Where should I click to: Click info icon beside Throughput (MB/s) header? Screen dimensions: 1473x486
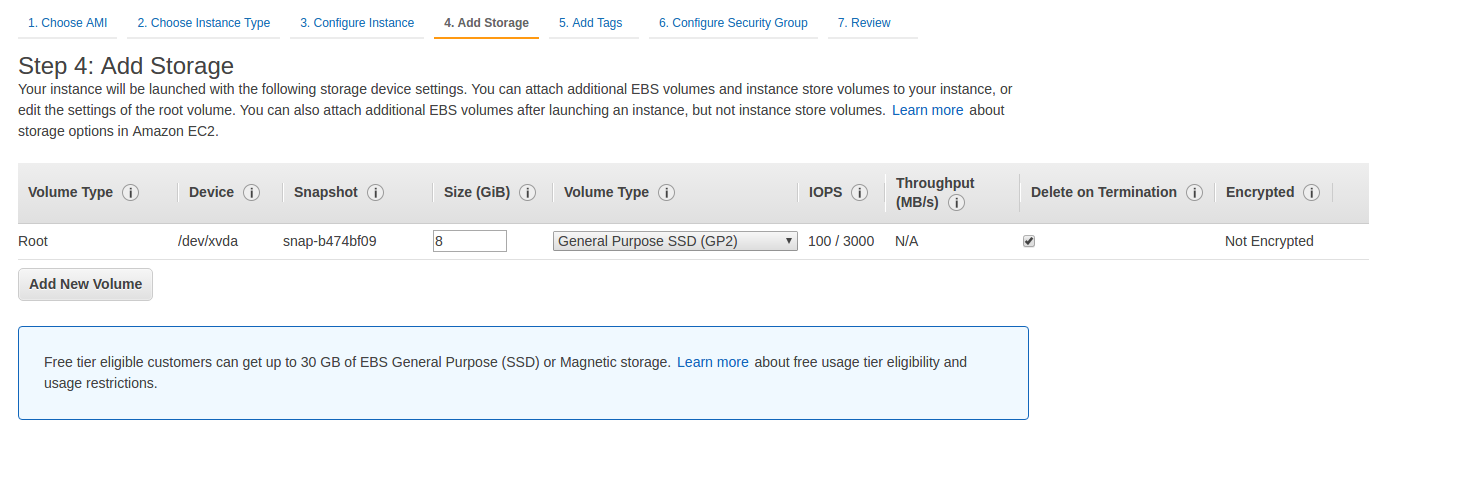click(x=956, y=203)
